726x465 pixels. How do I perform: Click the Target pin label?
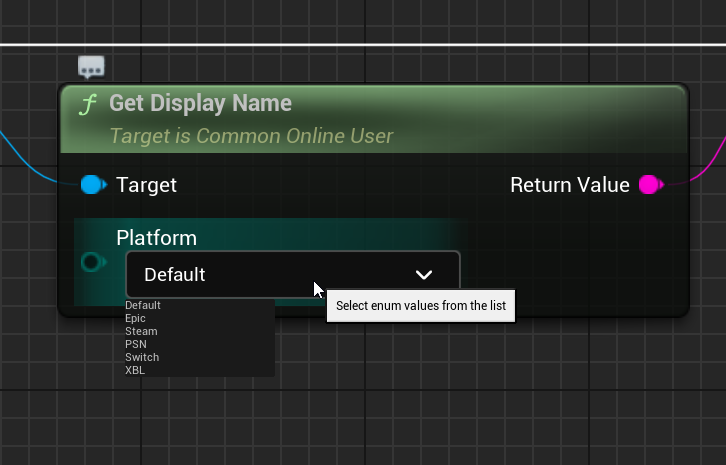(x=146, y=185)
